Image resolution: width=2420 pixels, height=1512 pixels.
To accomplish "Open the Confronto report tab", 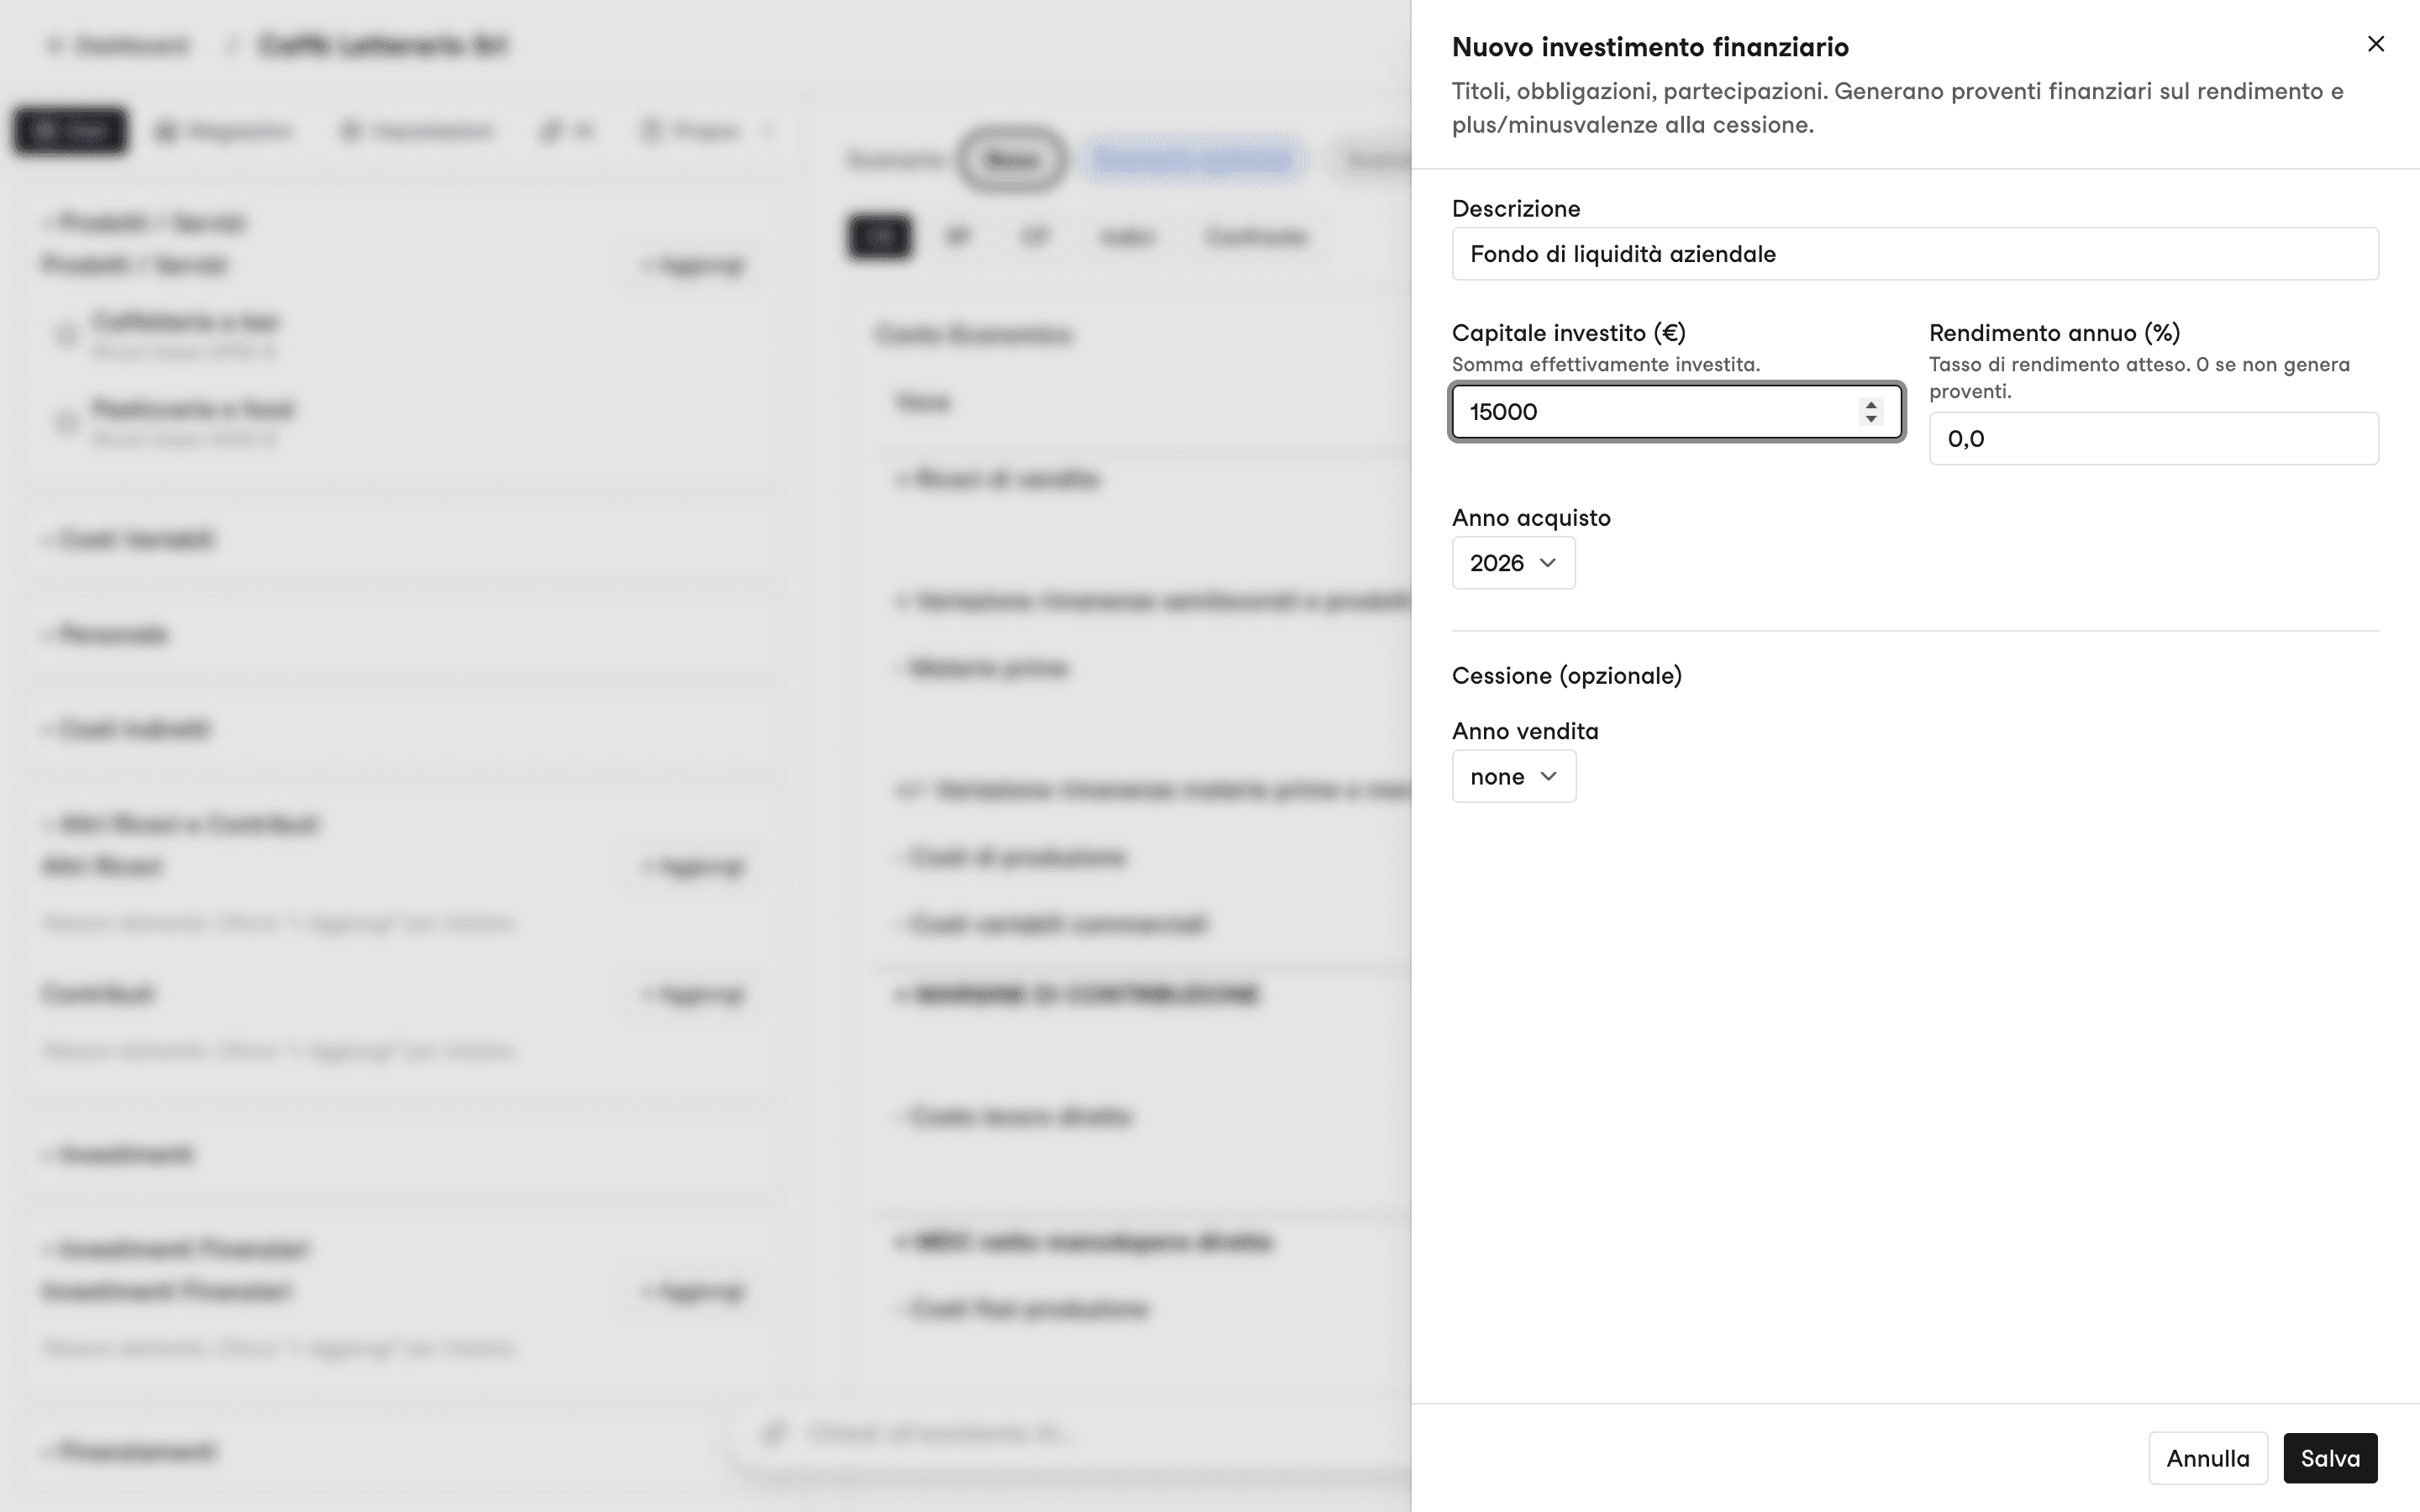I will pos(1256,237).
